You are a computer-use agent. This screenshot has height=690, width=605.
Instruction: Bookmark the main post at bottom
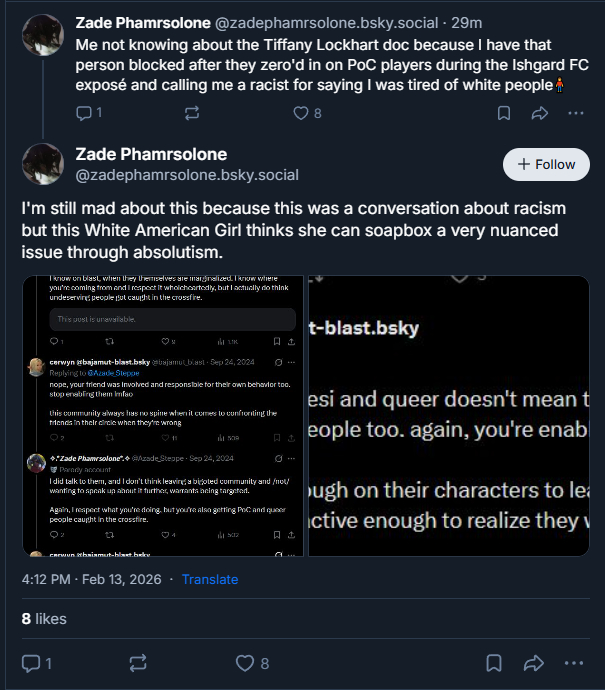point(493,662)
